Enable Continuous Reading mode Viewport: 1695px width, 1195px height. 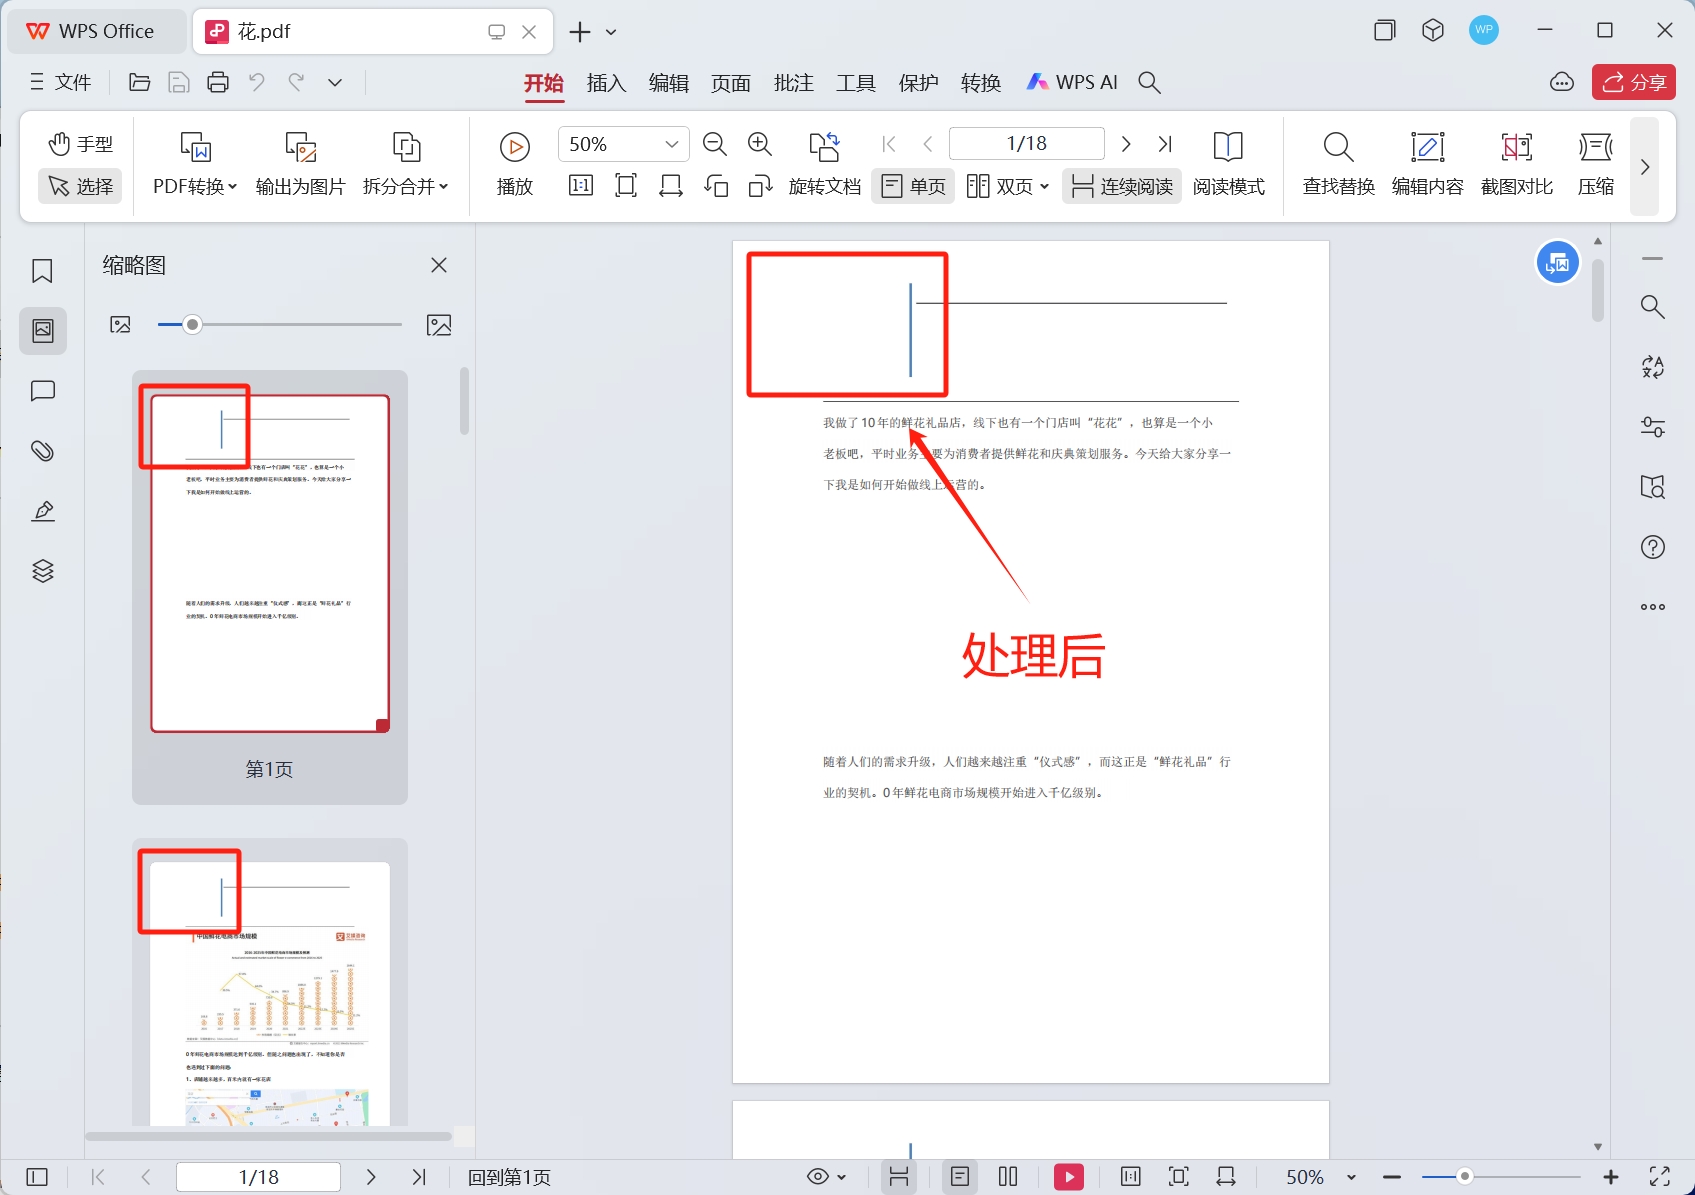1122,187
